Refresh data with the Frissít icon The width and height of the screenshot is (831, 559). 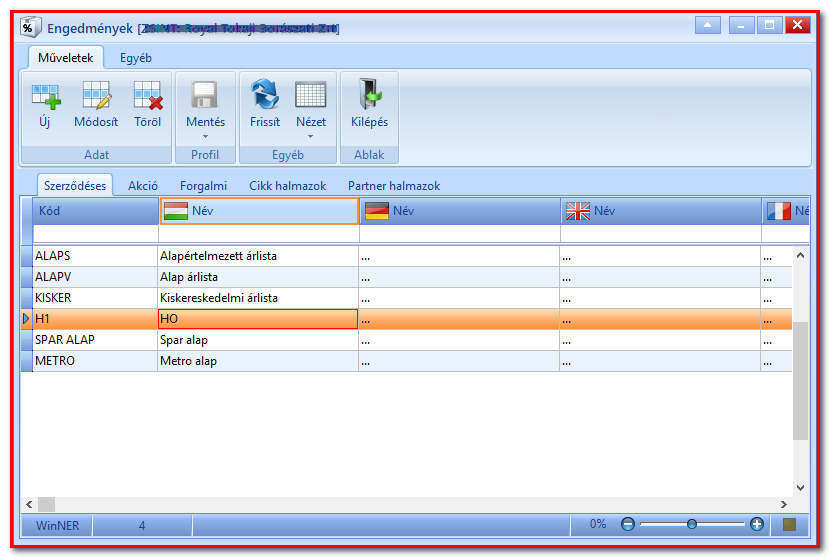264,94
